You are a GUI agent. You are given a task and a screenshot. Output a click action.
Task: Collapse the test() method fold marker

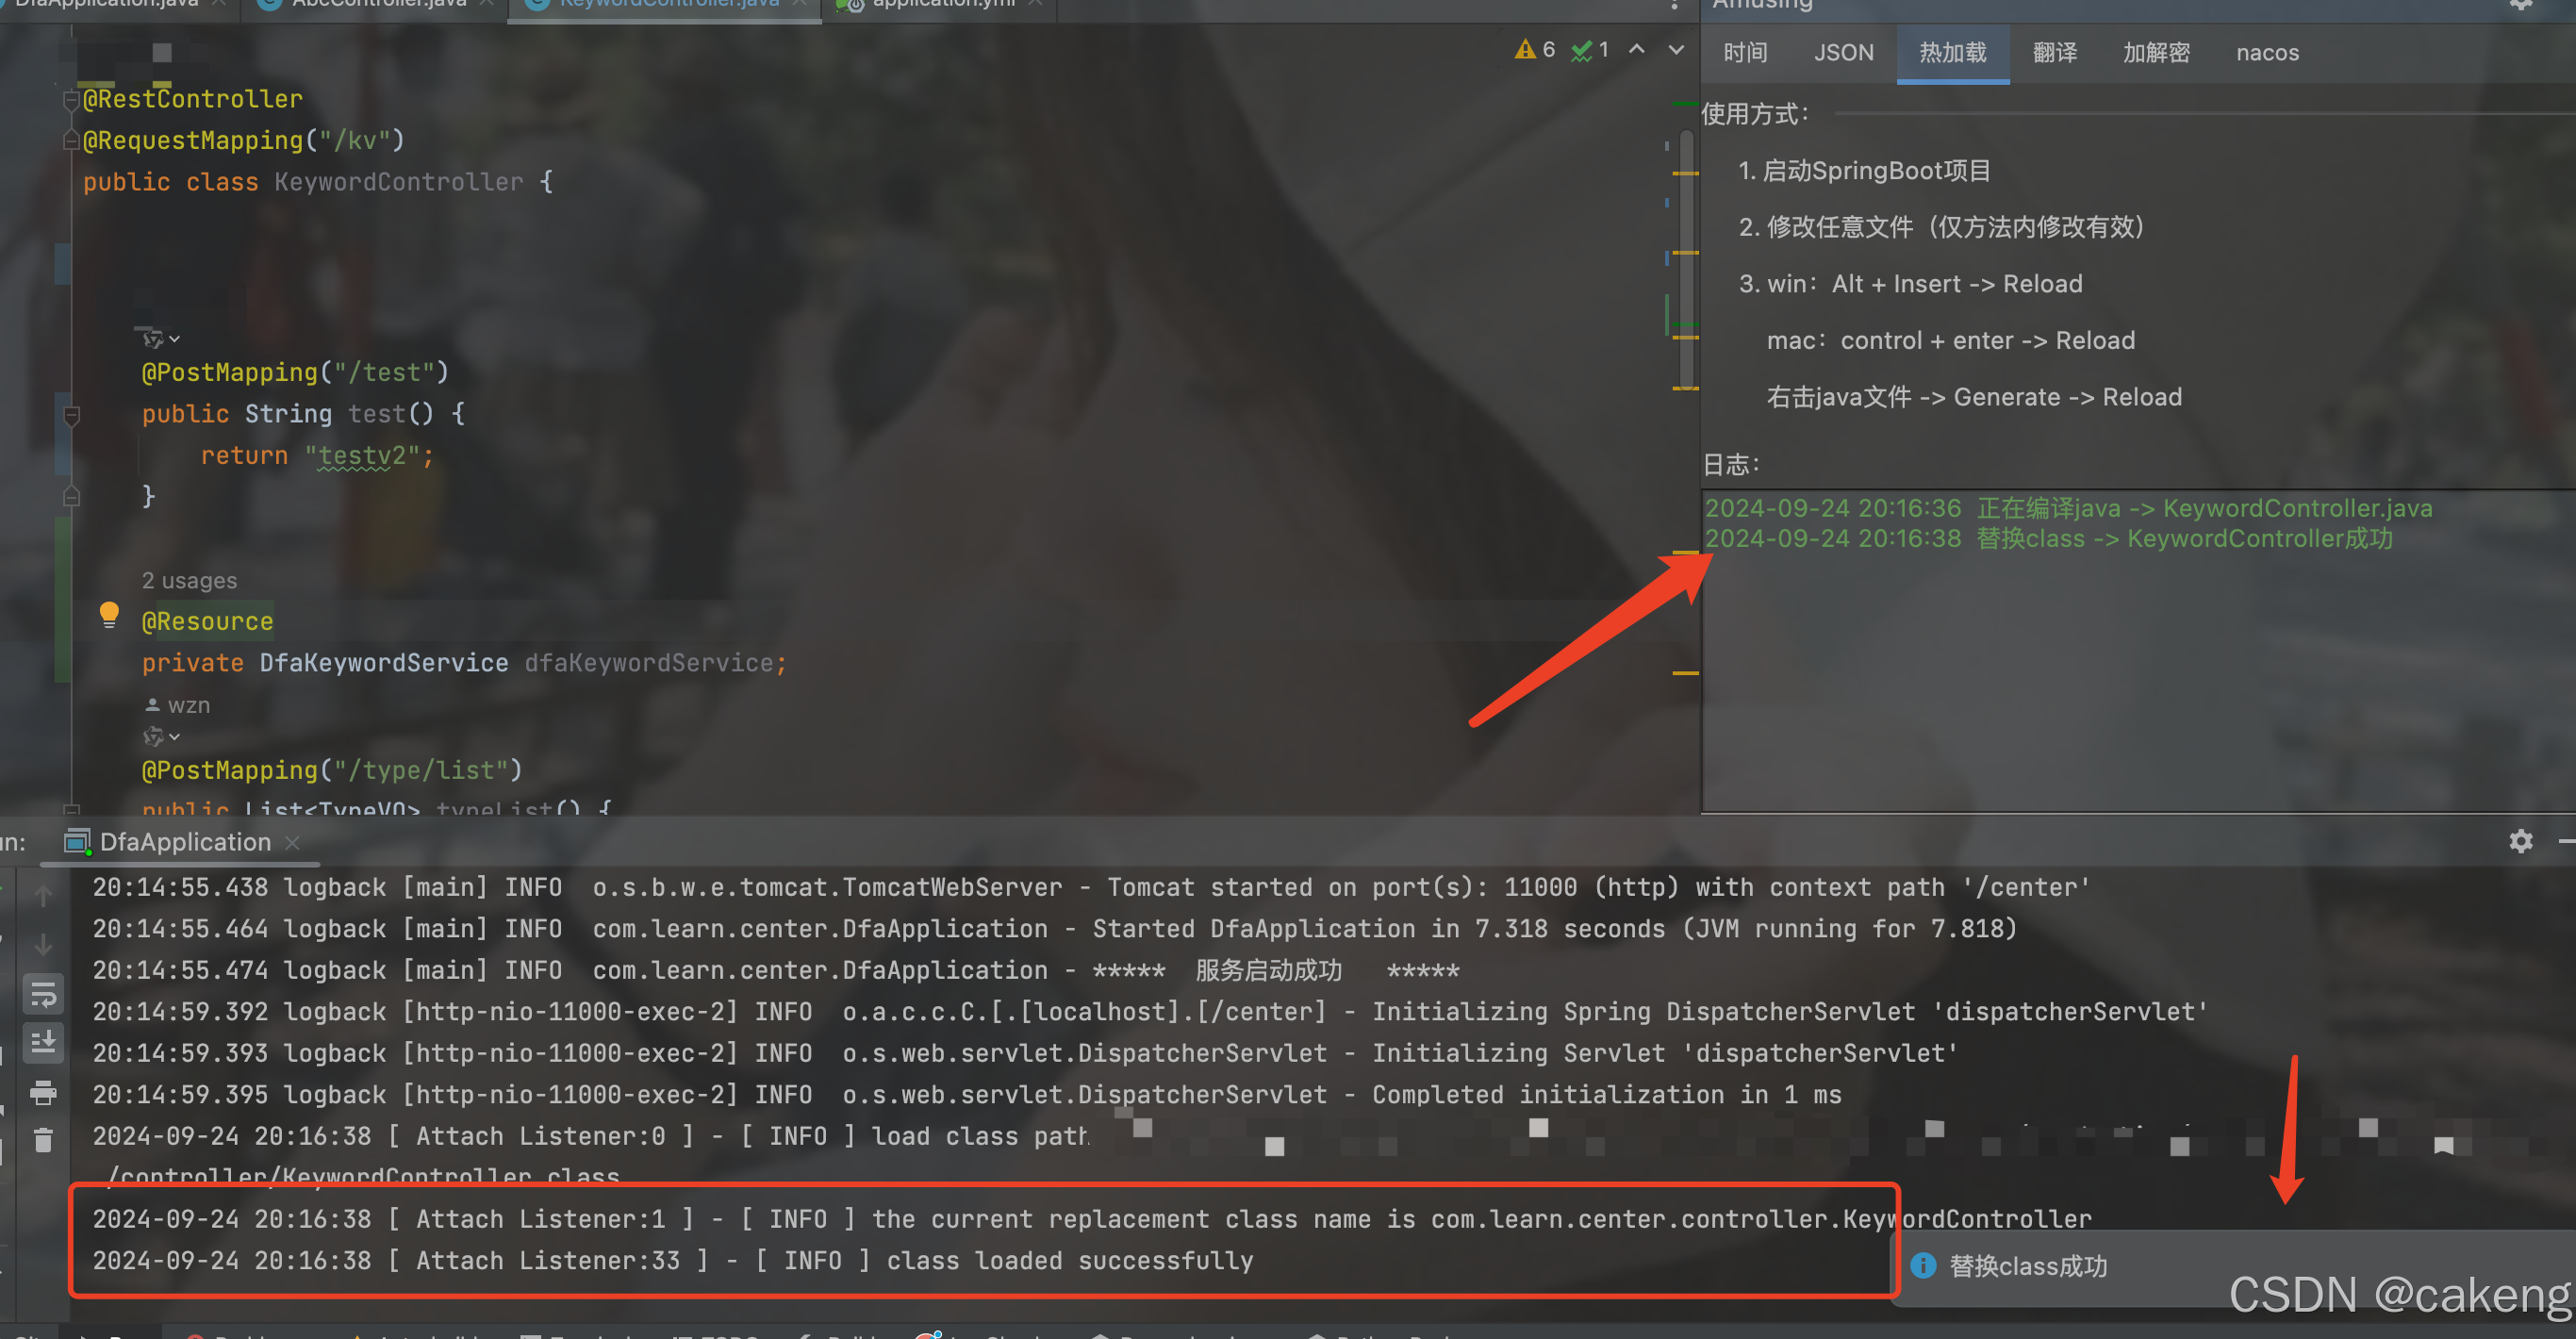(71, 414)
